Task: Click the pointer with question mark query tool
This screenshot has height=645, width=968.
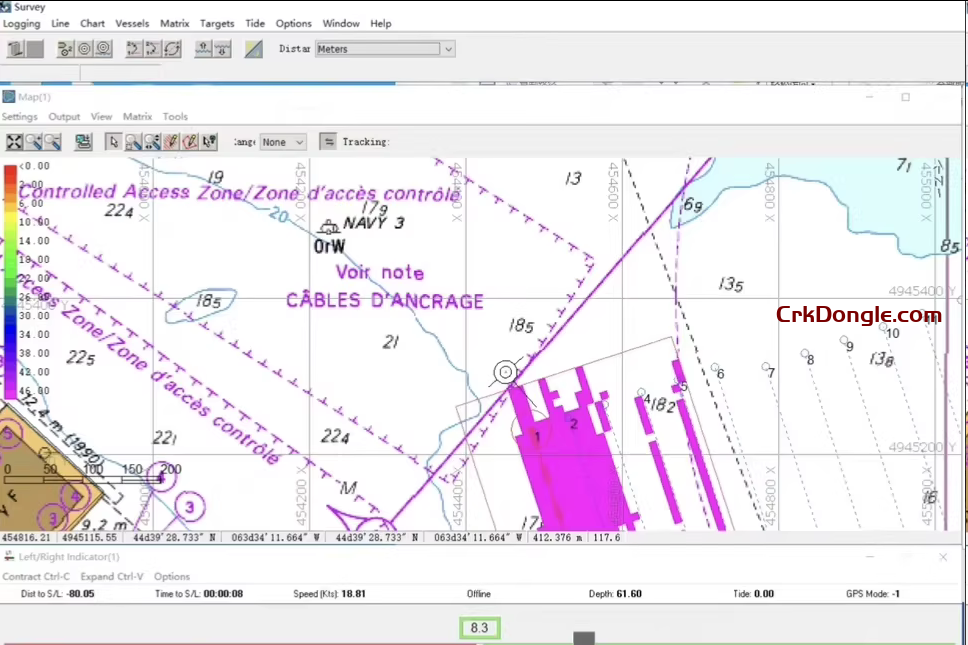Action: 209,142
